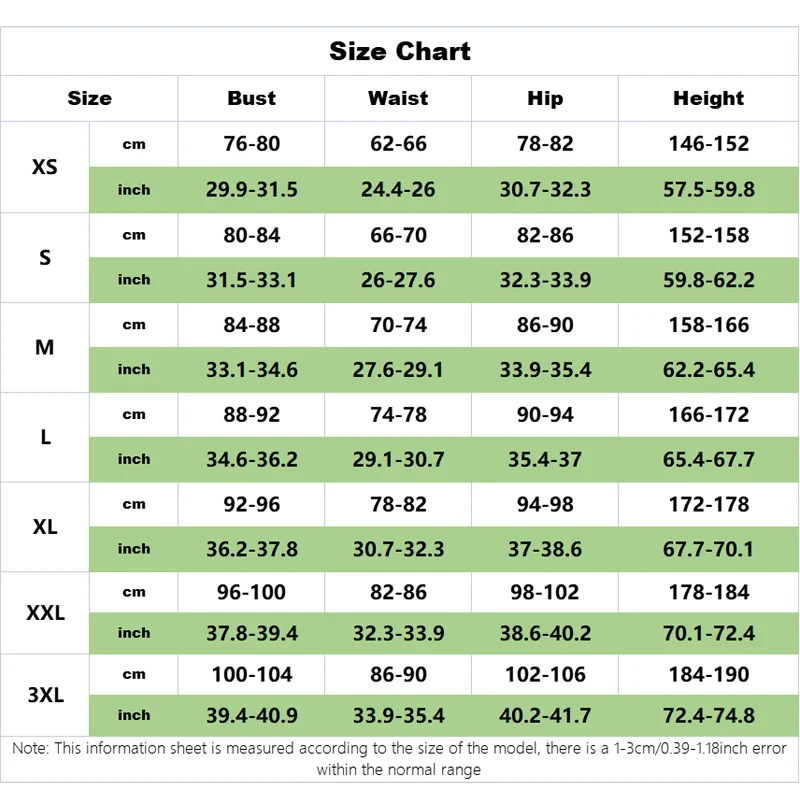Click the M size row label
Screen dimensions: 800x800
pyautogui.click(x=45, y=347)
